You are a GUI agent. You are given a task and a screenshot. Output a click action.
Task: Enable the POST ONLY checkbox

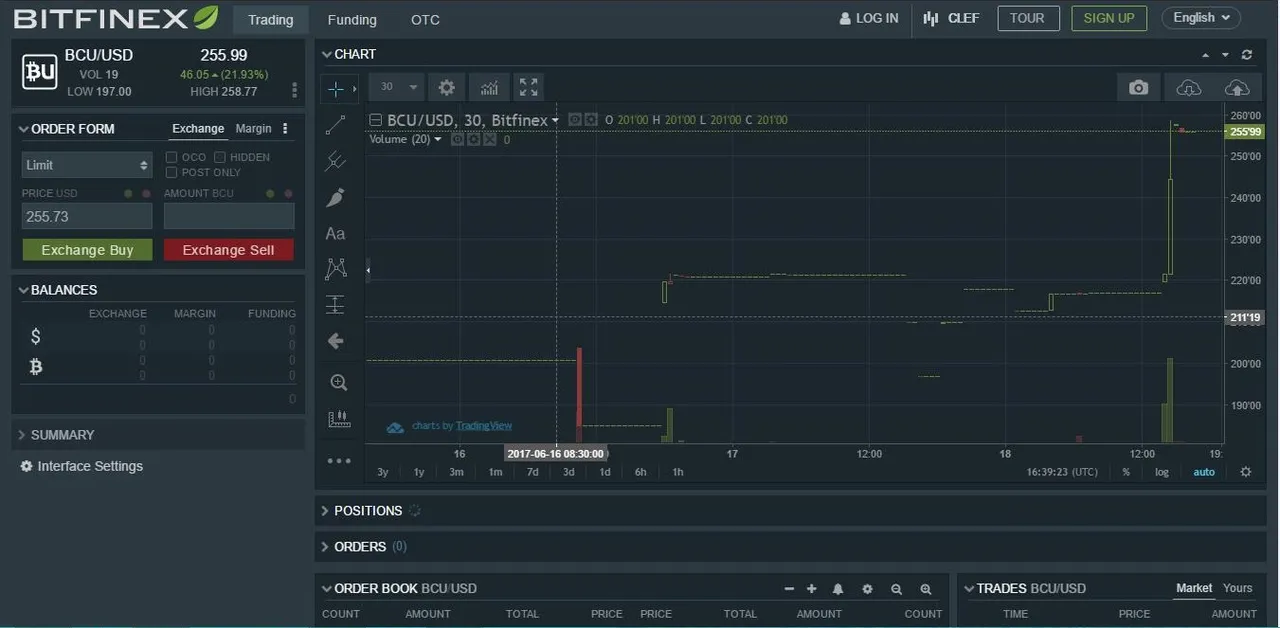click(x=172, y=172)
